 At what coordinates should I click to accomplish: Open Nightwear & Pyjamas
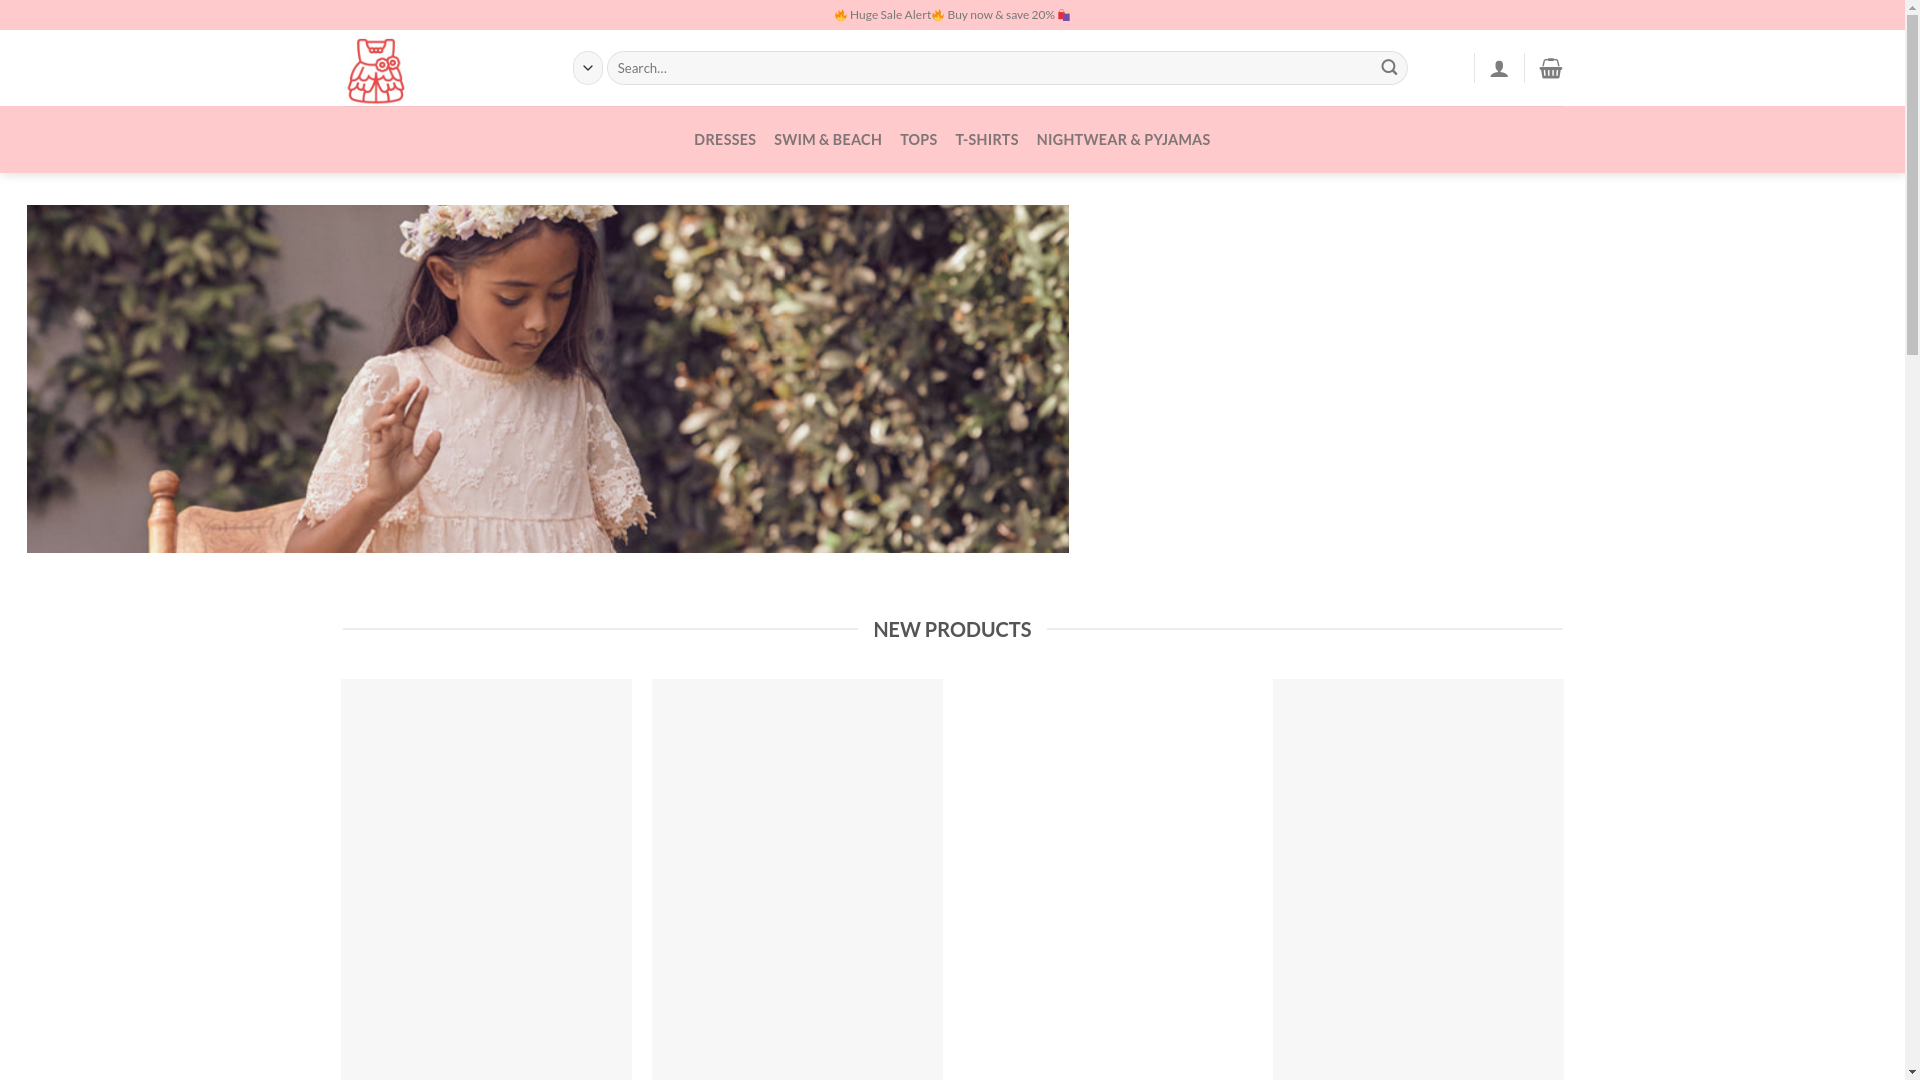(1123, 139)
